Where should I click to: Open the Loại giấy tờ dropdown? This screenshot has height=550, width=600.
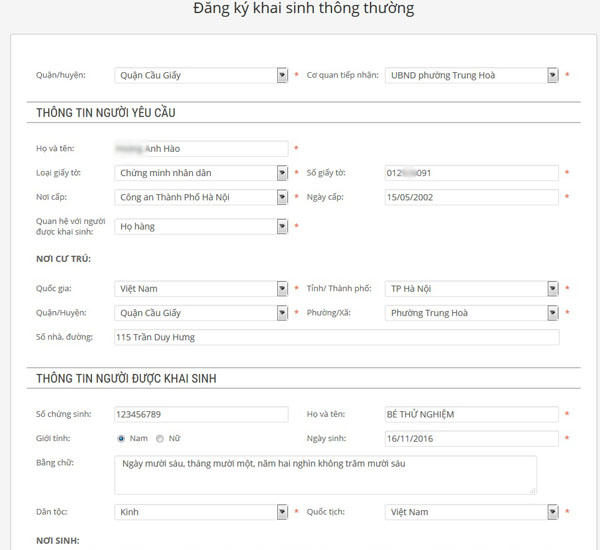pos(281,173)
